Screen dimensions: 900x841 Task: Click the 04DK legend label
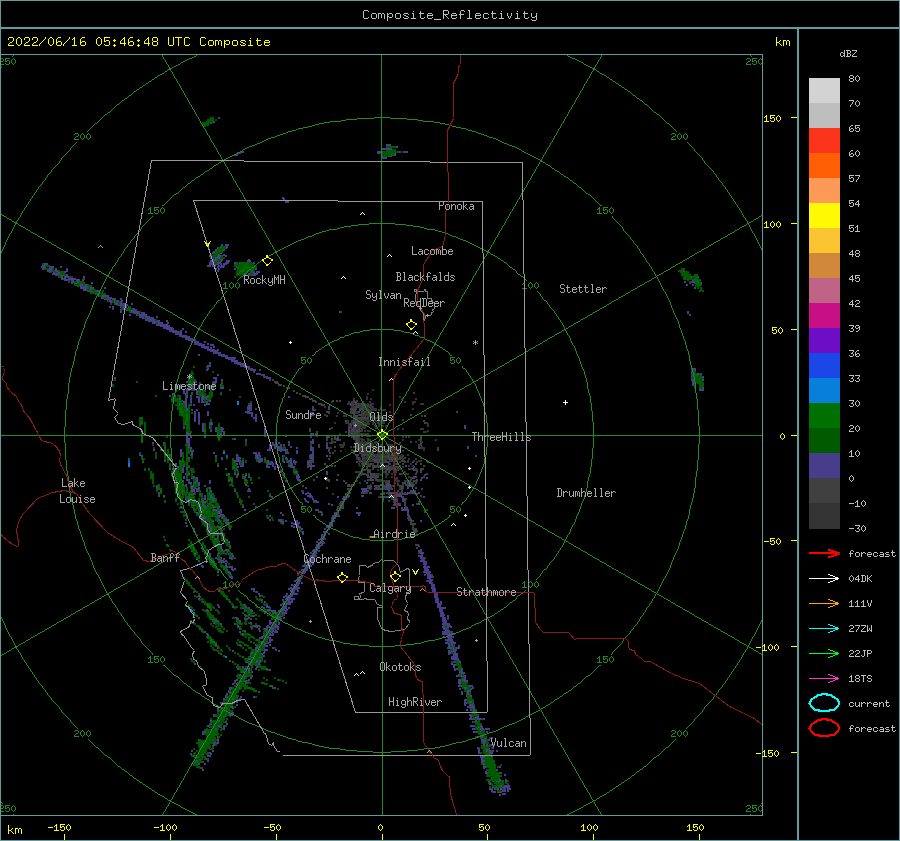pyautogui.click(x=860, y=579)
